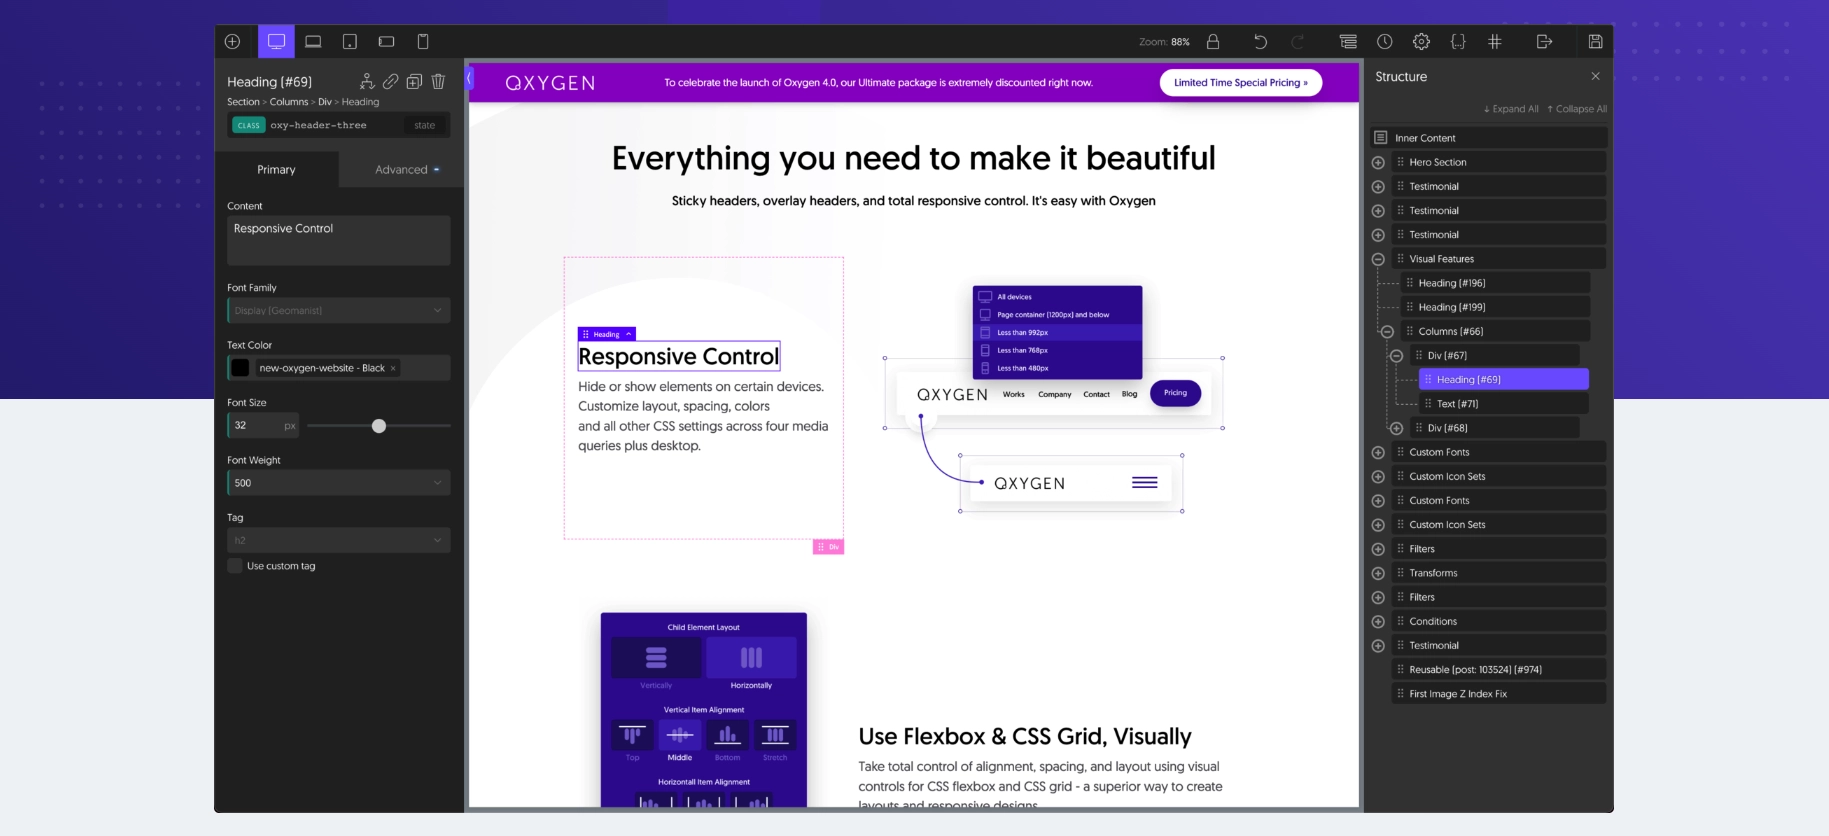1829x836 pixels.
Task: Duplicate the Heading [#69] element
Action: (x=414, y=81)
